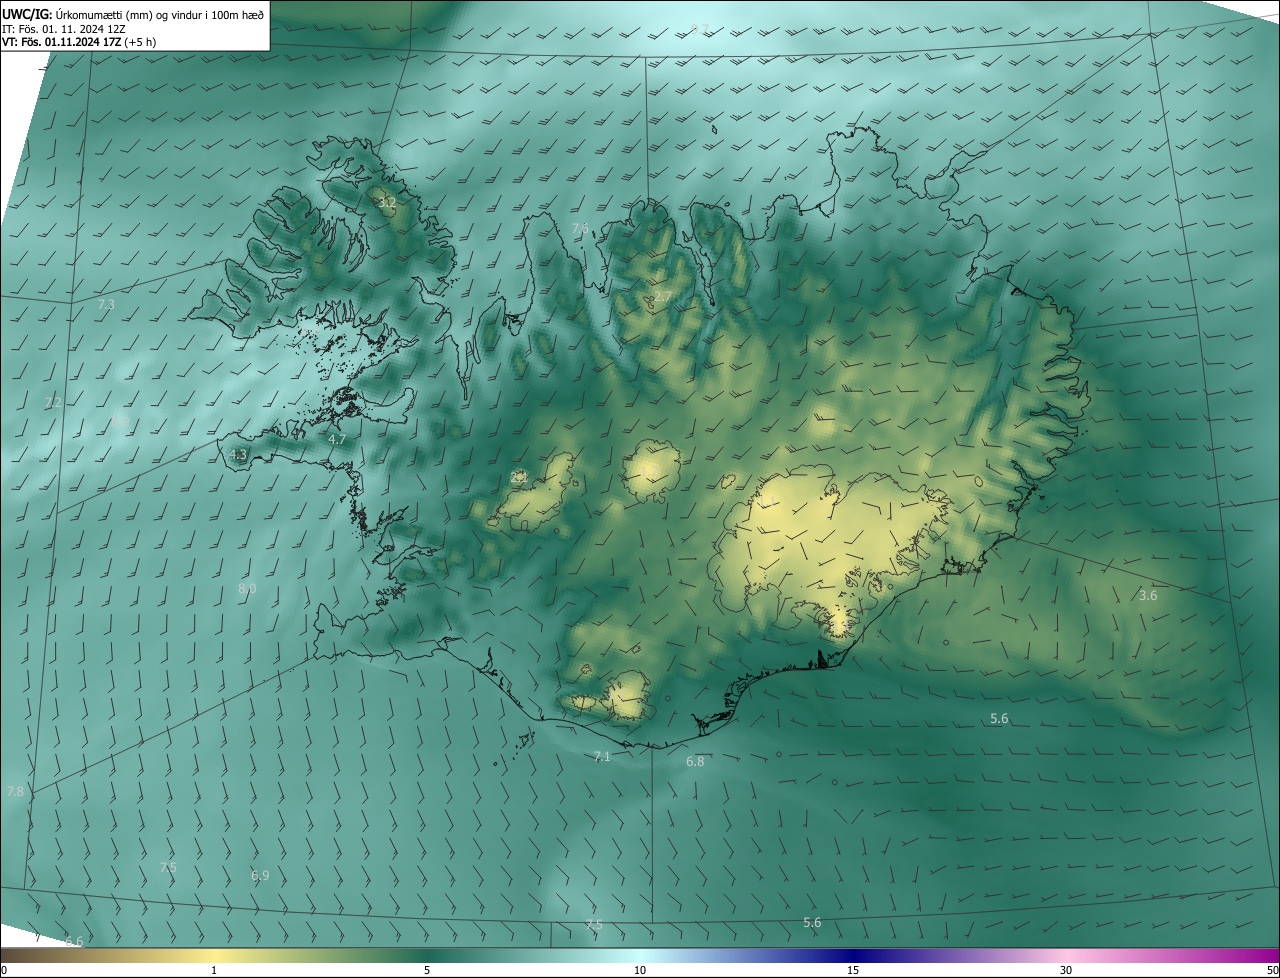
Task: Click the 3.6 value east of Iceland
Action: 1148,595
